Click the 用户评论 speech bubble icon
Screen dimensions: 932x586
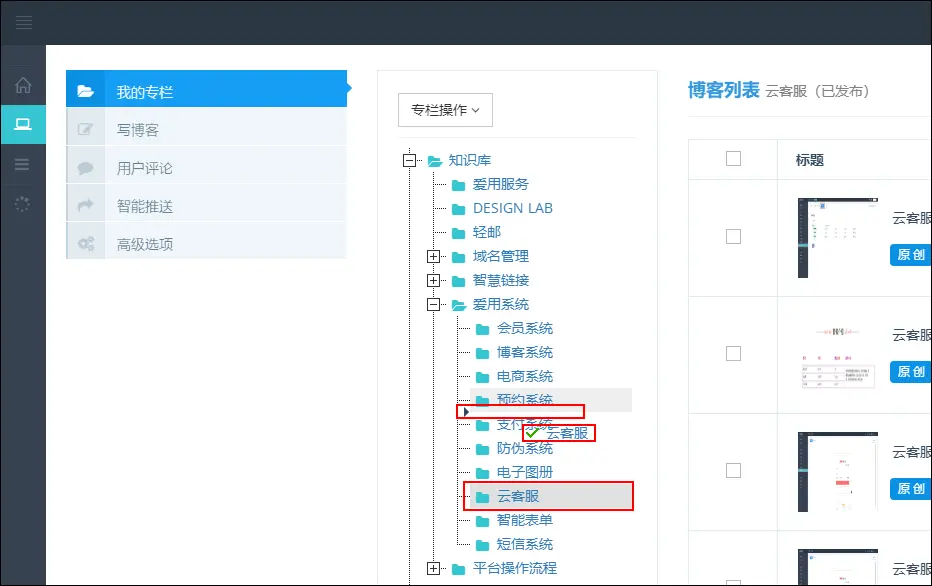[86, 168]
